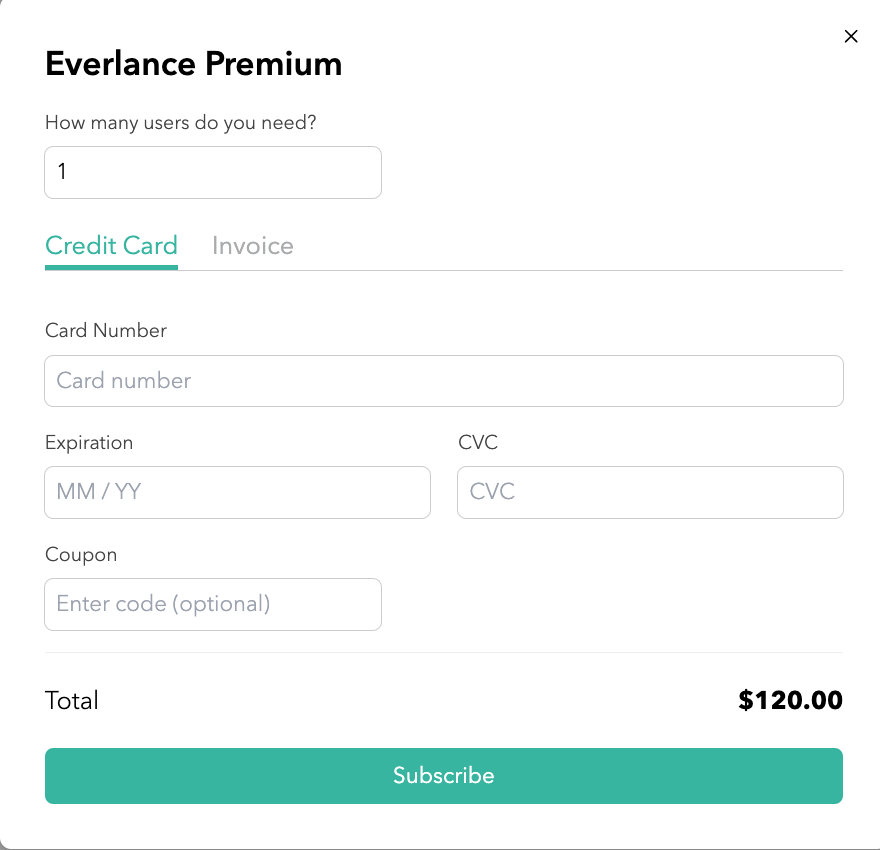This screenshot has height=850, width=880.
Task: Click the CVC label above the field
Action: click(x=478, y=442)
